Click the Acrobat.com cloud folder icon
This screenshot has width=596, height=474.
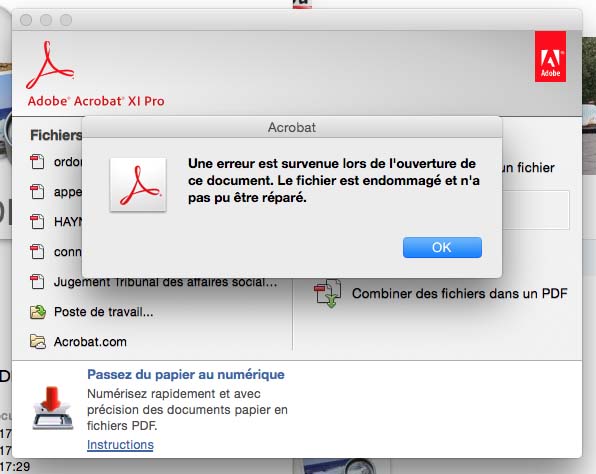pos(38,341)
